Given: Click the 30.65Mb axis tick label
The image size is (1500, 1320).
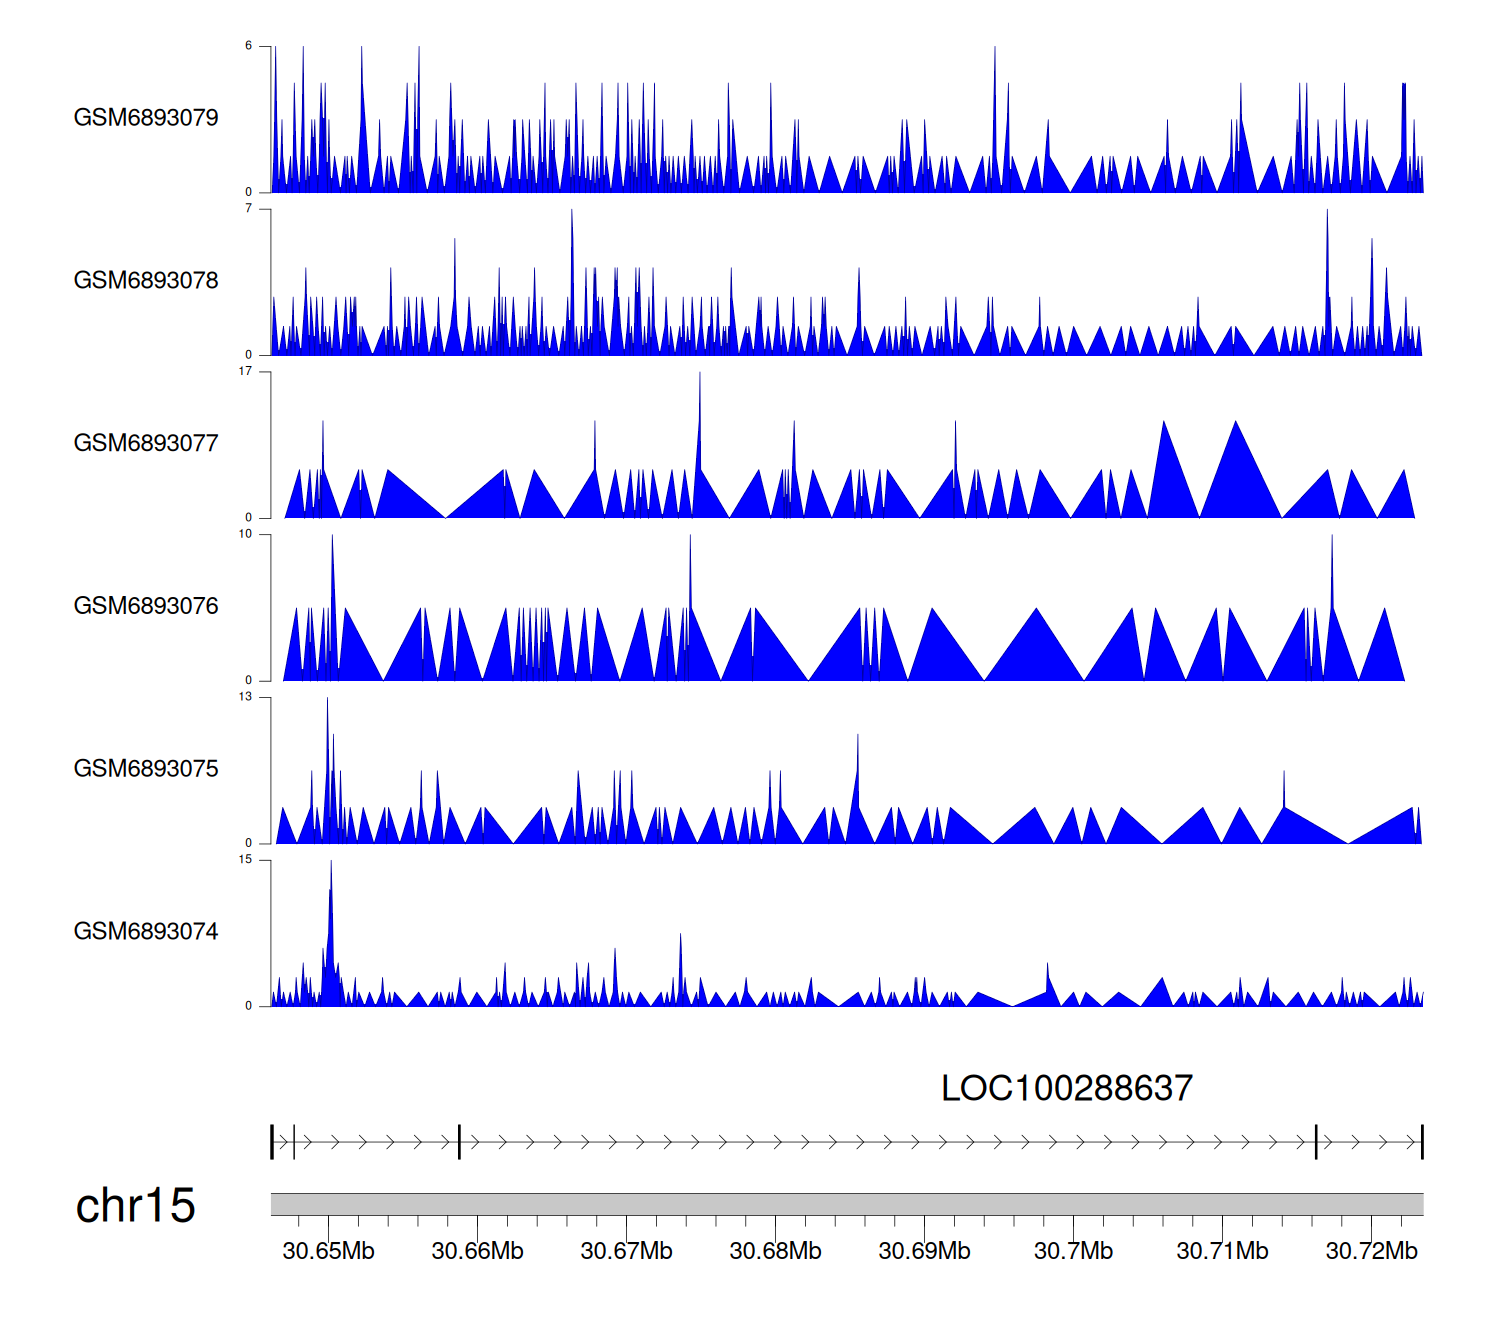Looking at the screenshot, I should (x=328, y=1251).
